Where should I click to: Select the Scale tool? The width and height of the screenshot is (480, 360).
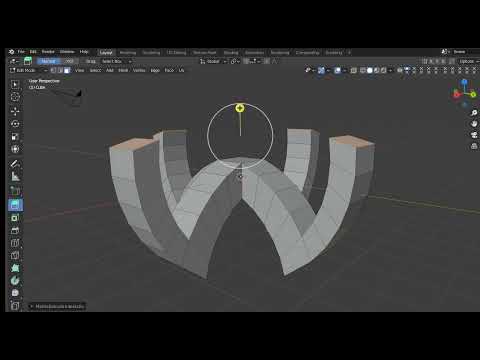(x=15, y=136)
